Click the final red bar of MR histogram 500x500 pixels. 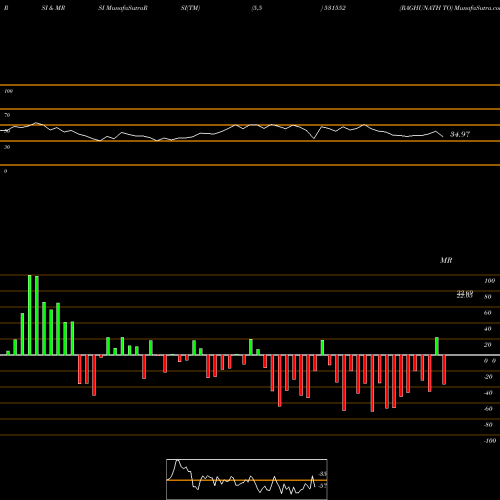(x=444, y=370)
